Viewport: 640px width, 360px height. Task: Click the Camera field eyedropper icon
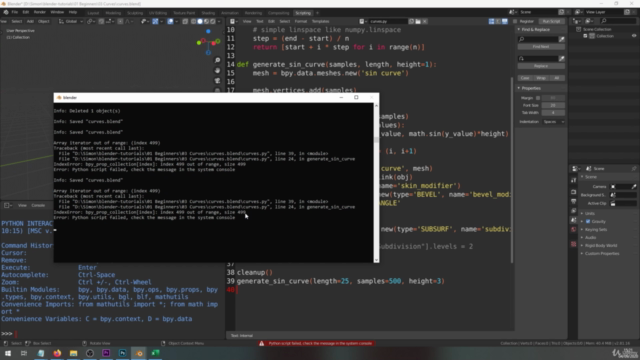pos(634,187)
